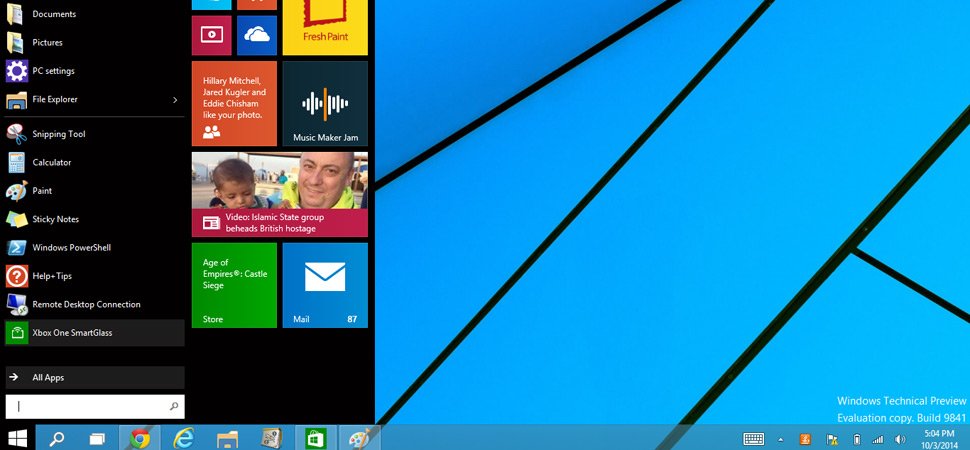Show hidden tray icons arrow
Image resolution: width=970 pixels, height=450 pixels.
pos(781,439)
